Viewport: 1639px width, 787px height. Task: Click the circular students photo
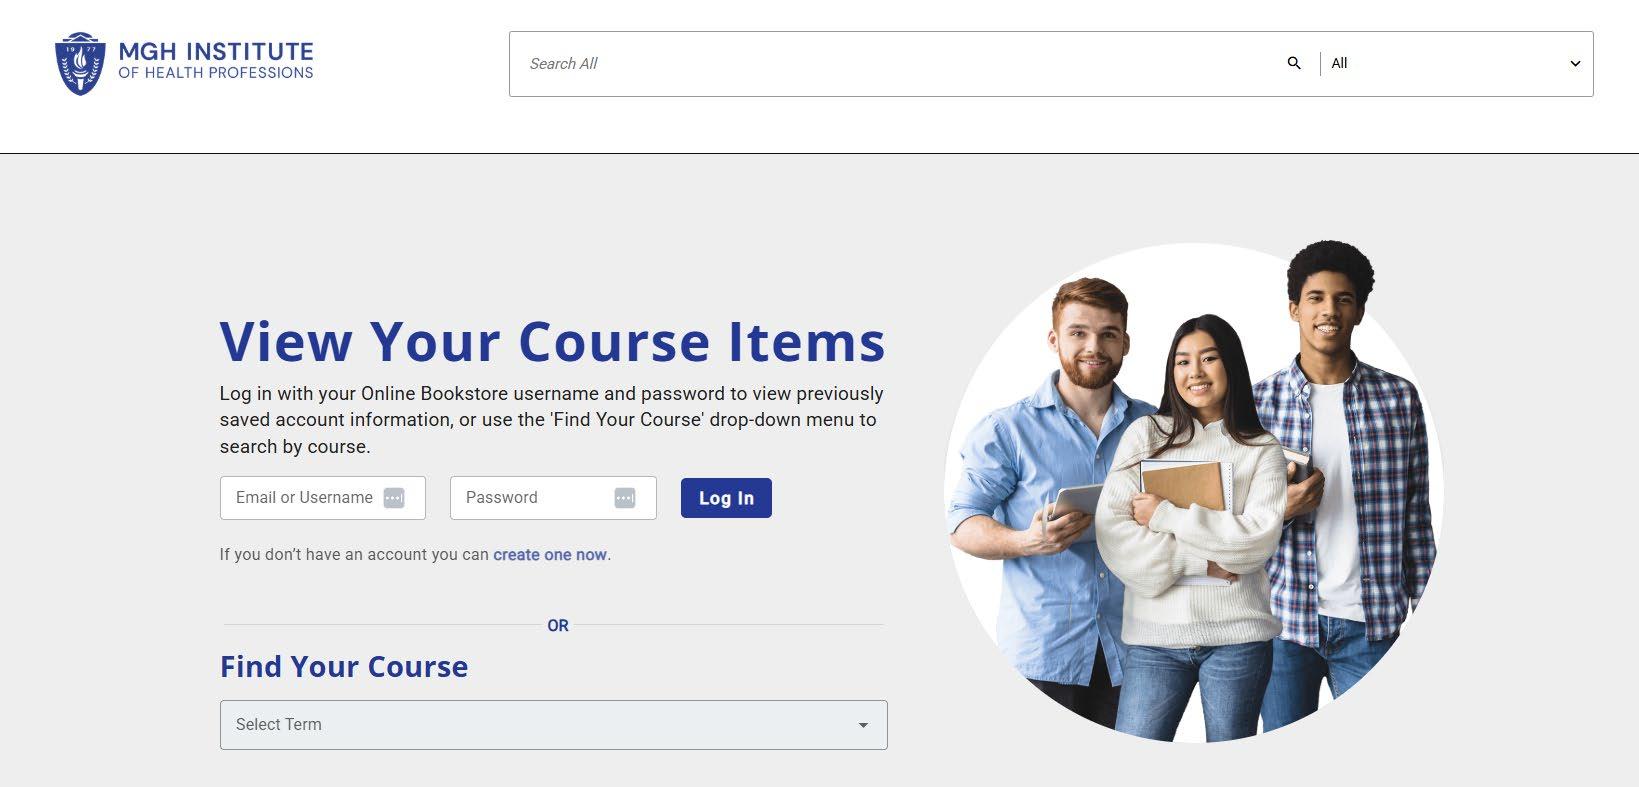click(1194, 492)
